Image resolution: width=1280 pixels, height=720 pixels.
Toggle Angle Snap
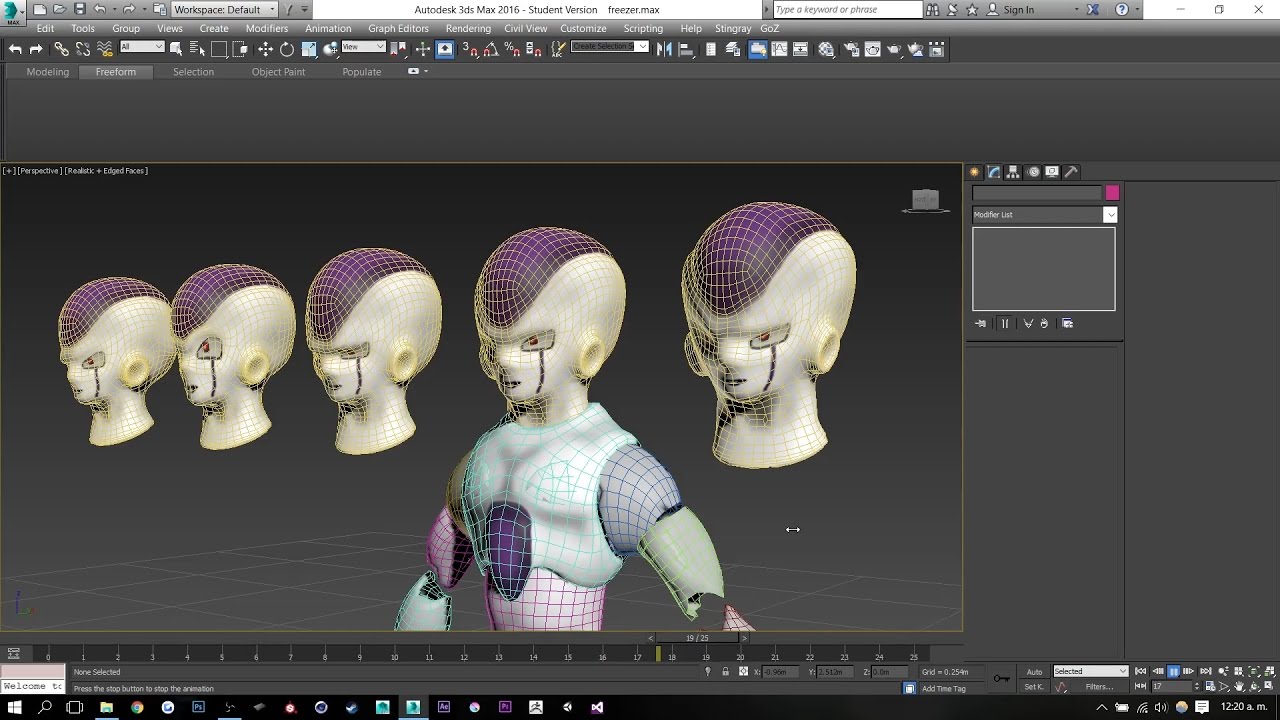(x=491, y=49)
